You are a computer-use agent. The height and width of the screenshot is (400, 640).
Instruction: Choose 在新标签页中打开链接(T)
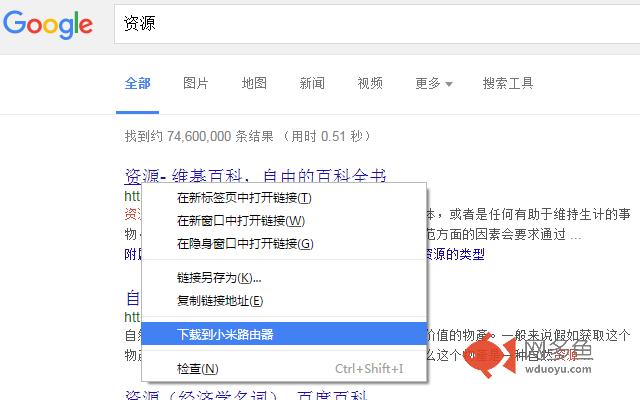(x=284, y=198)
